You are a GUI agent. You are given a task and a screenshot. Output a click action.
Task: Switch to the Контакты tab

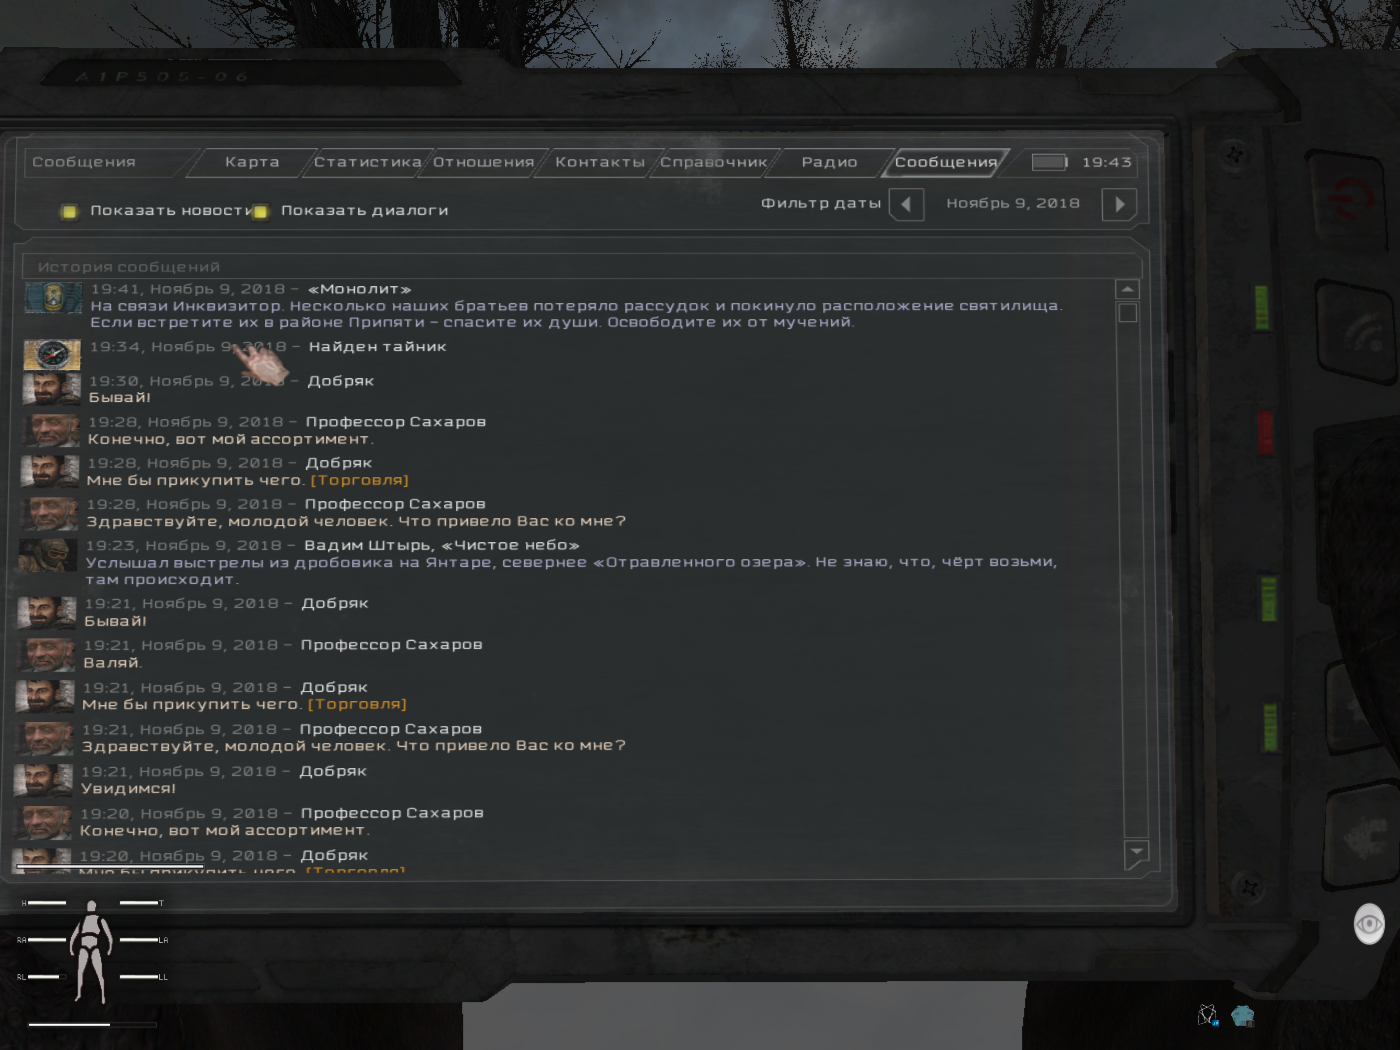pyautogui.click(x=599, y=162)
